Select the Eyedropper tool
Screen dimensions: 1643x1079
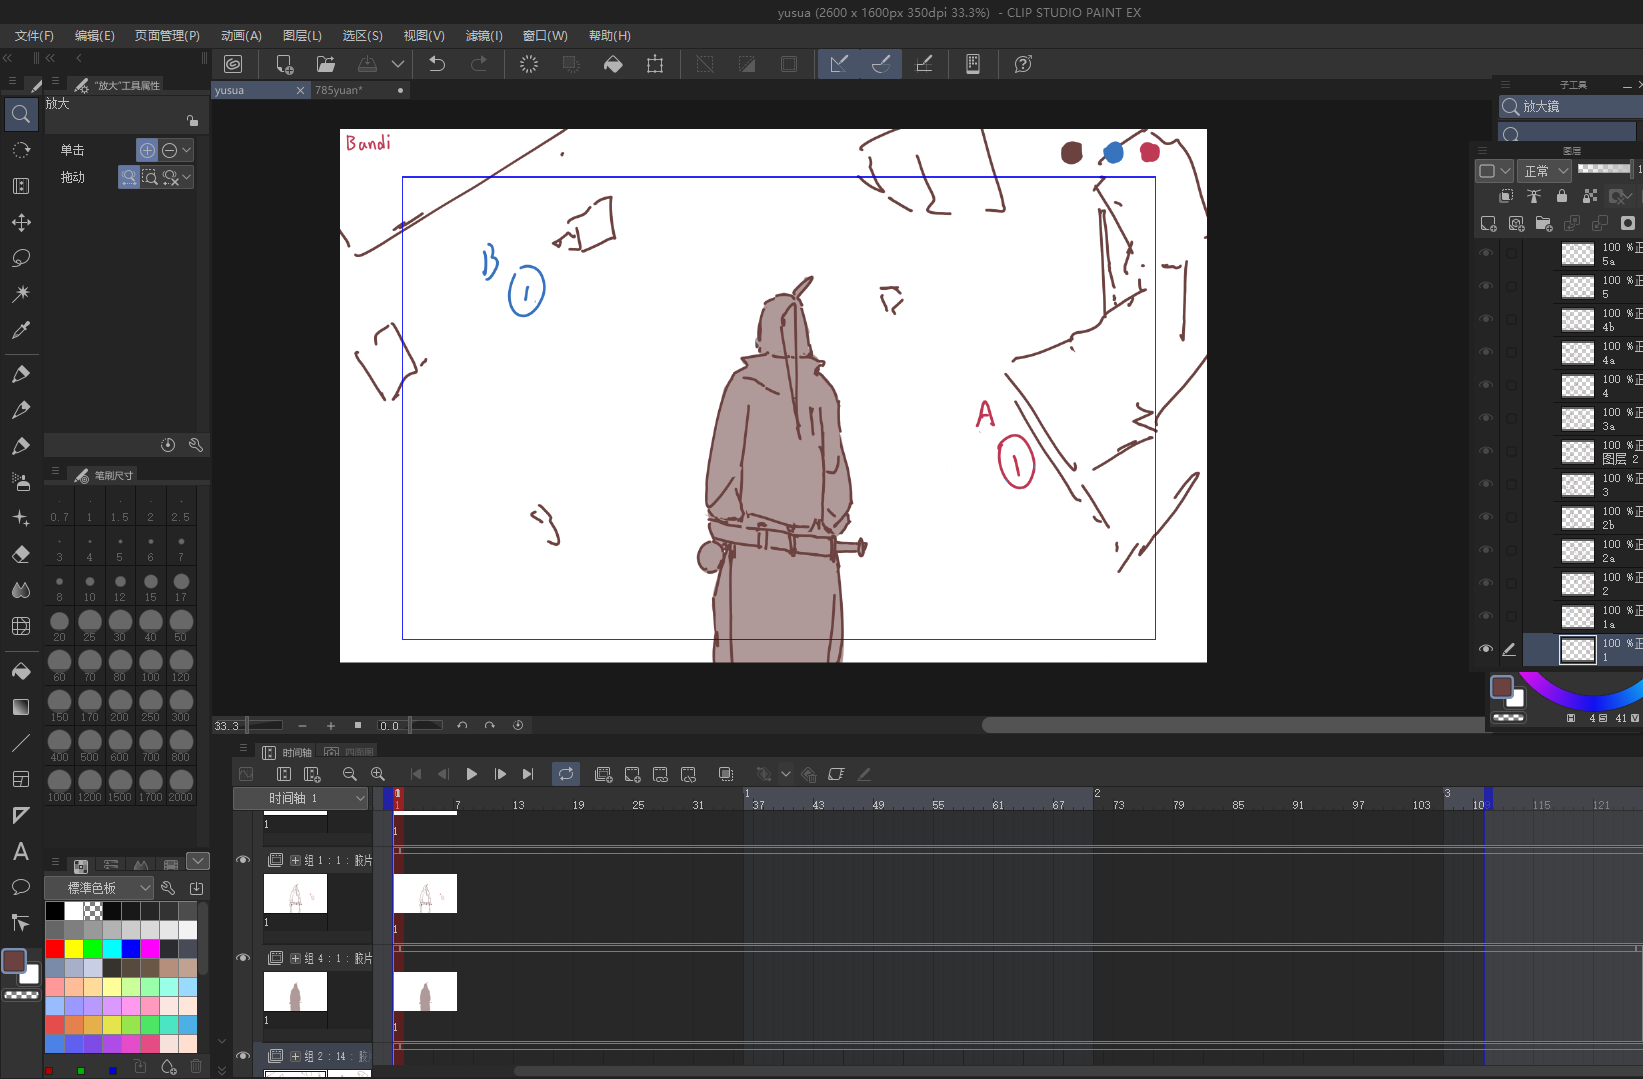tap(21, 330)
